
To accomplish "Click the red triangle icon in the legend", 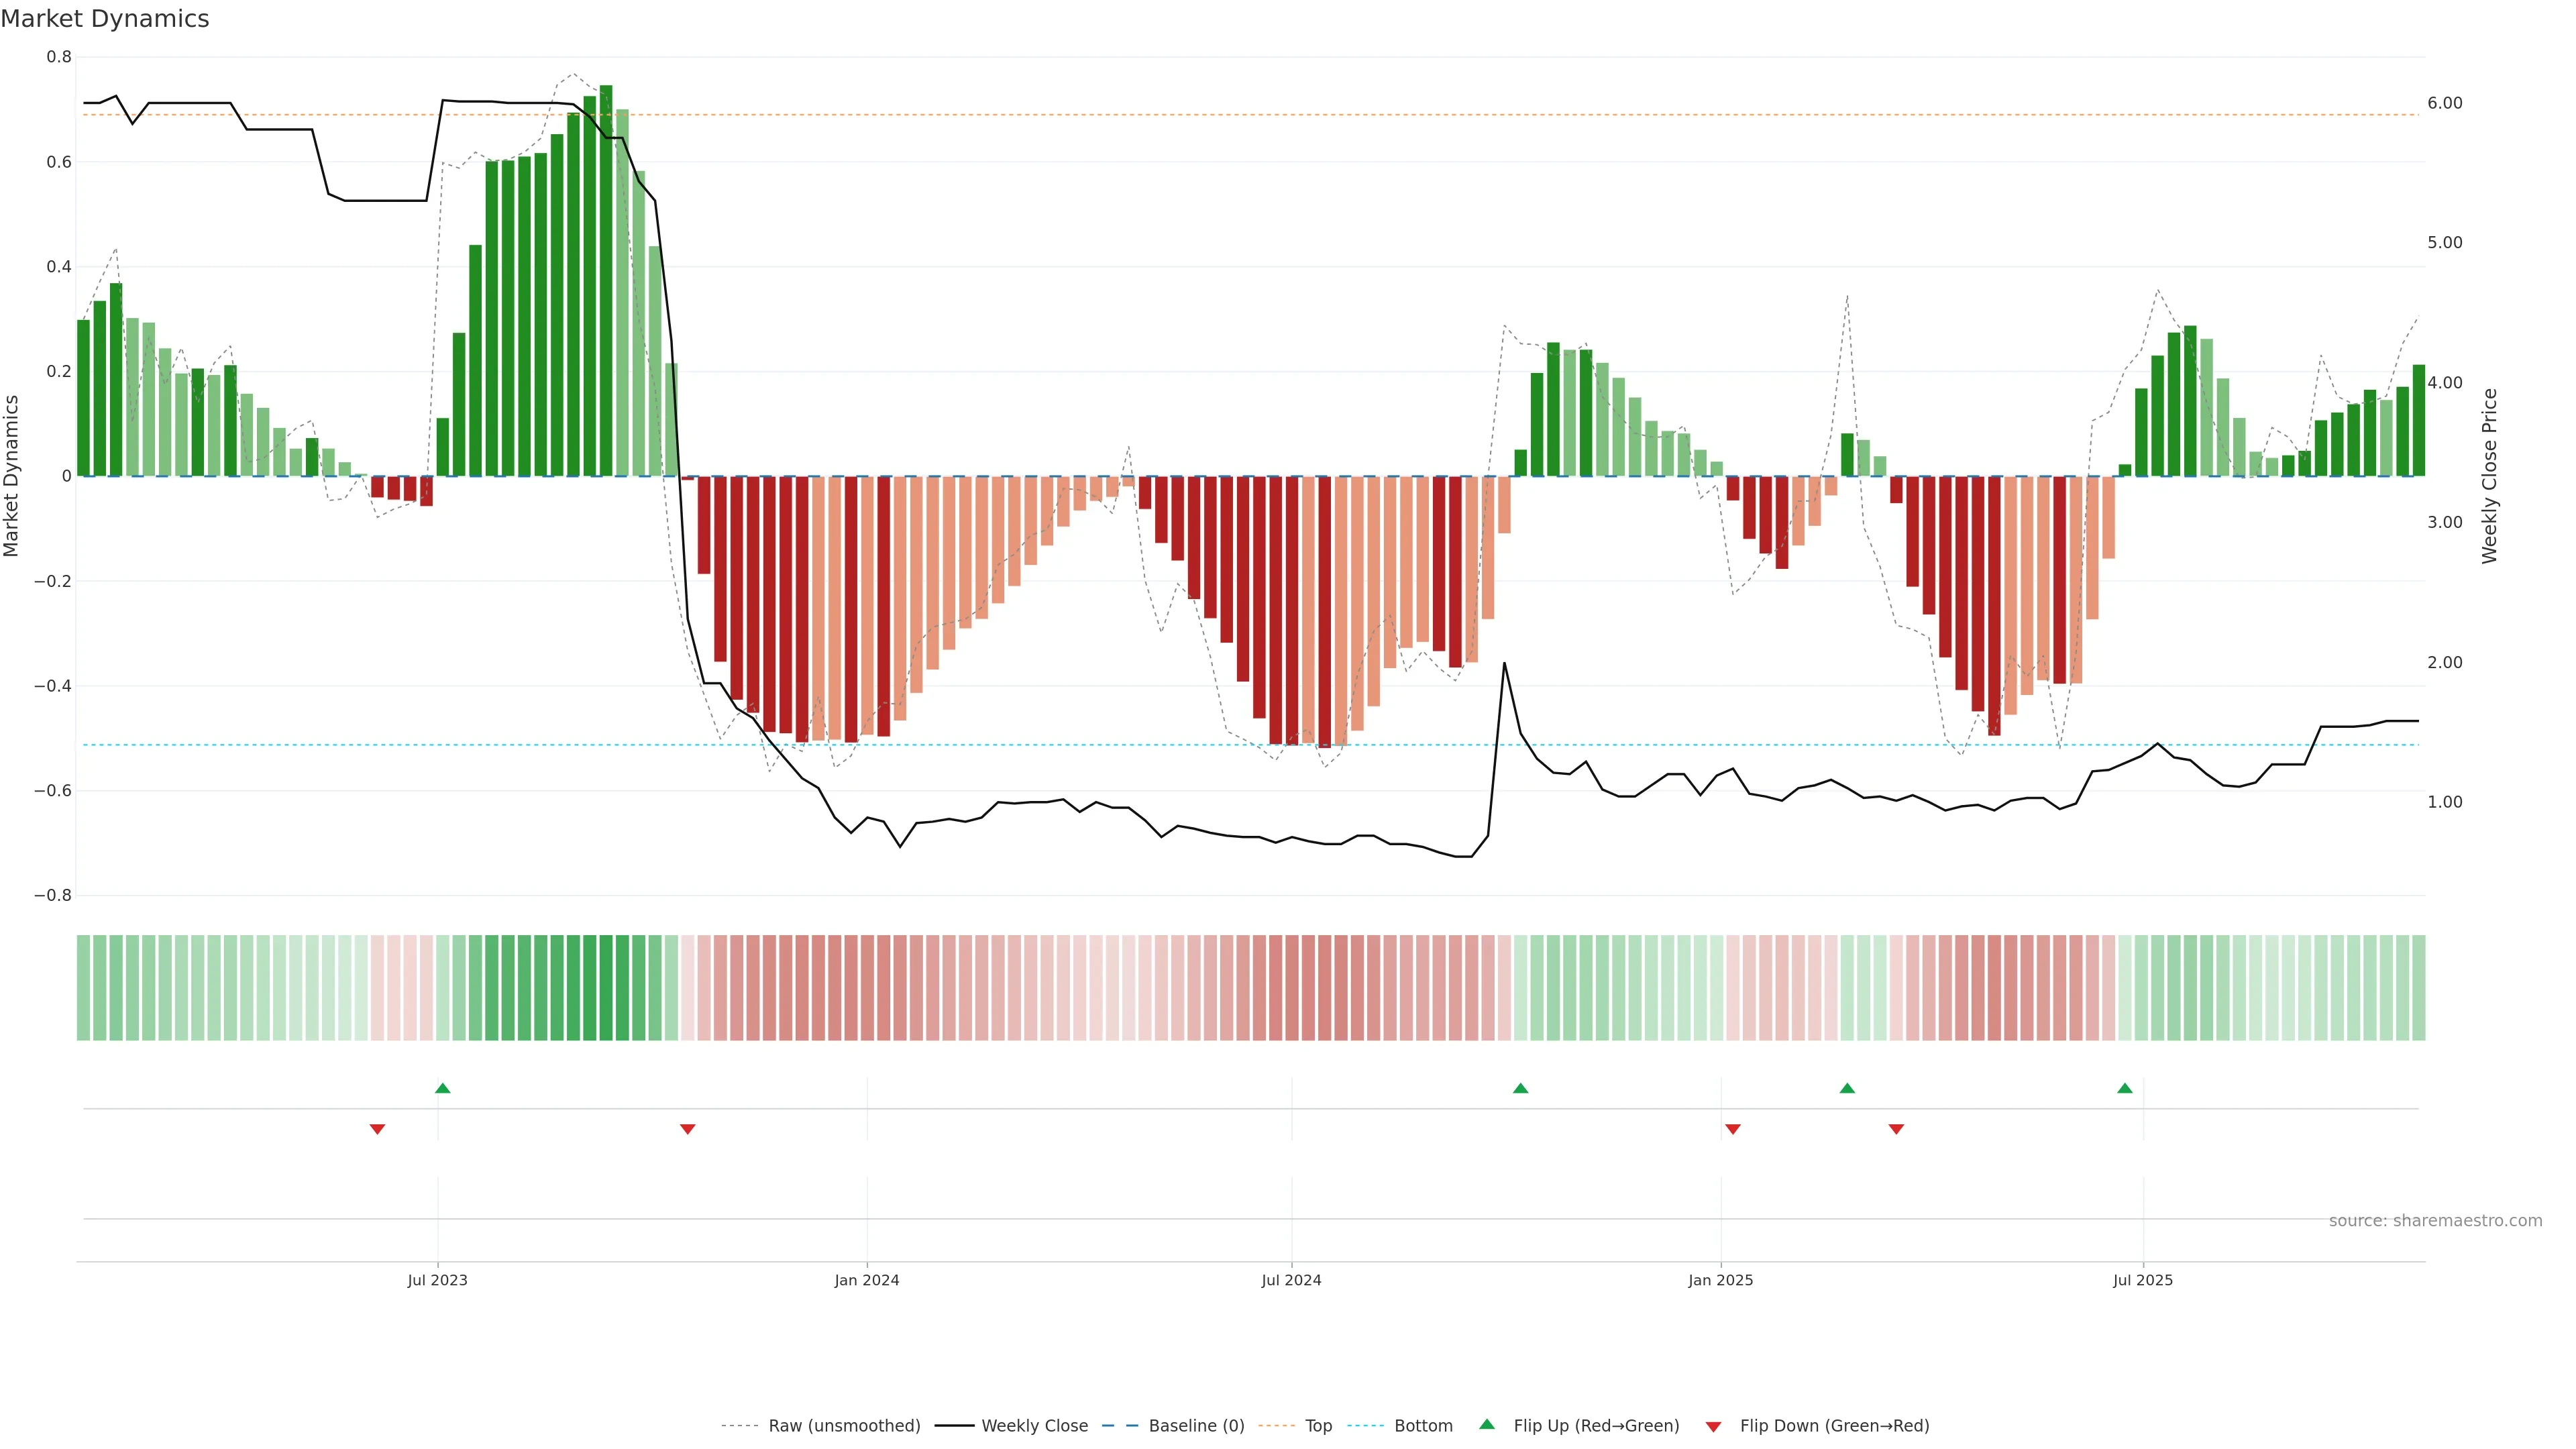I will [1713, 1427].
